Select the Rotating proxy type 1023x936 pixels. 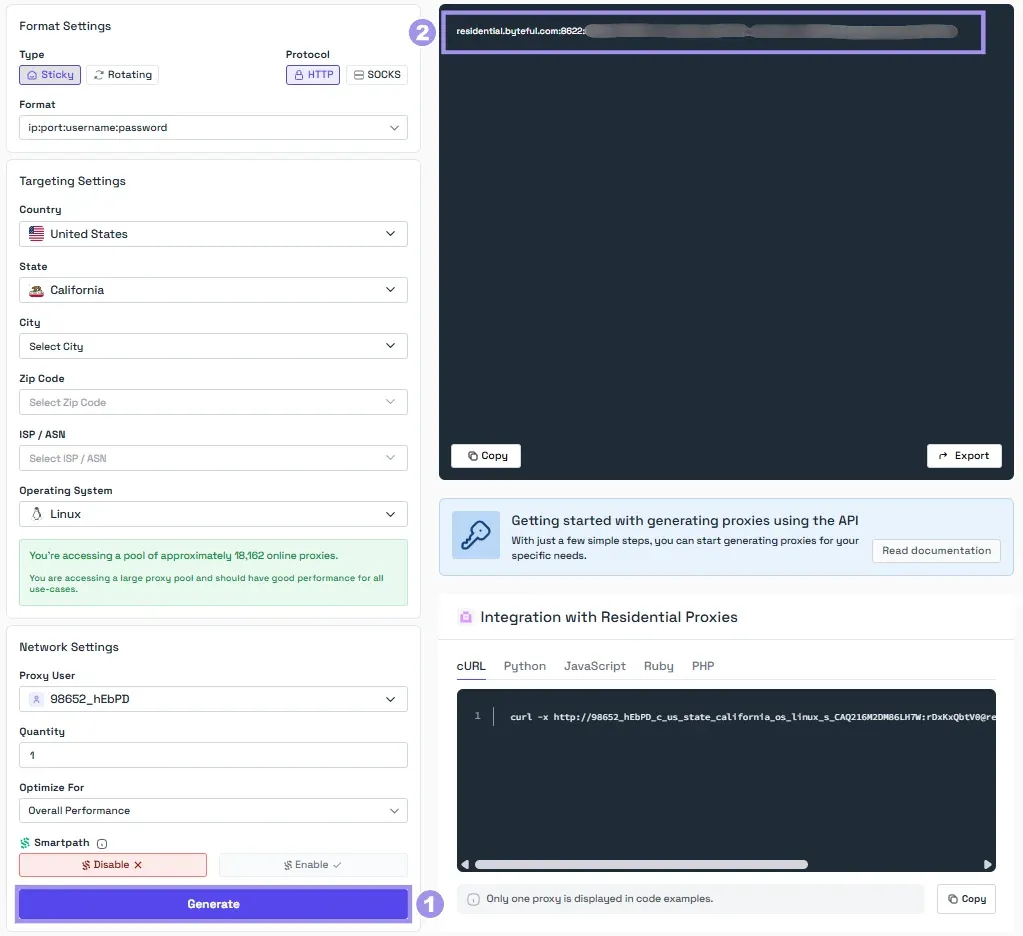(123, 74)
